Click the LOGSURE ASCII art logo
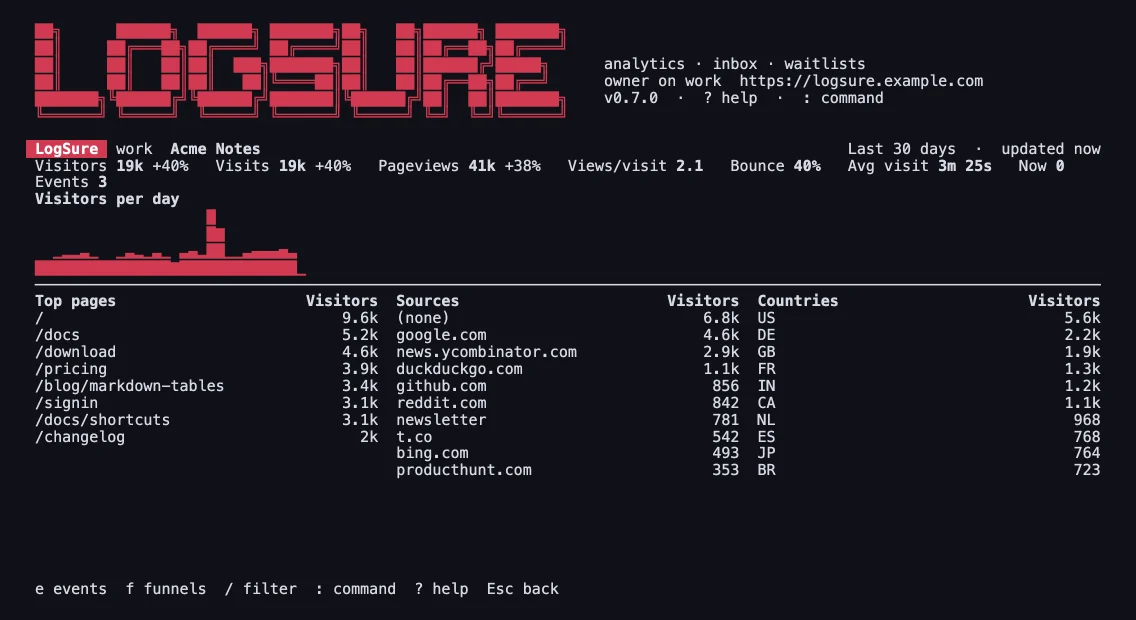The width and height of the screenshot is (1136, 620). pyautogui.click(x=300, y=70)
